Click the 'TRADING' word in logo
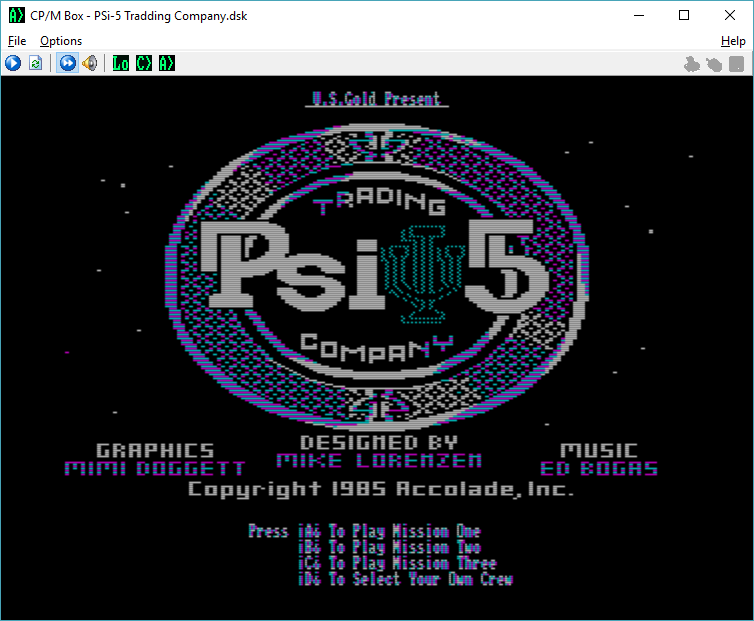 pos(379,200)
